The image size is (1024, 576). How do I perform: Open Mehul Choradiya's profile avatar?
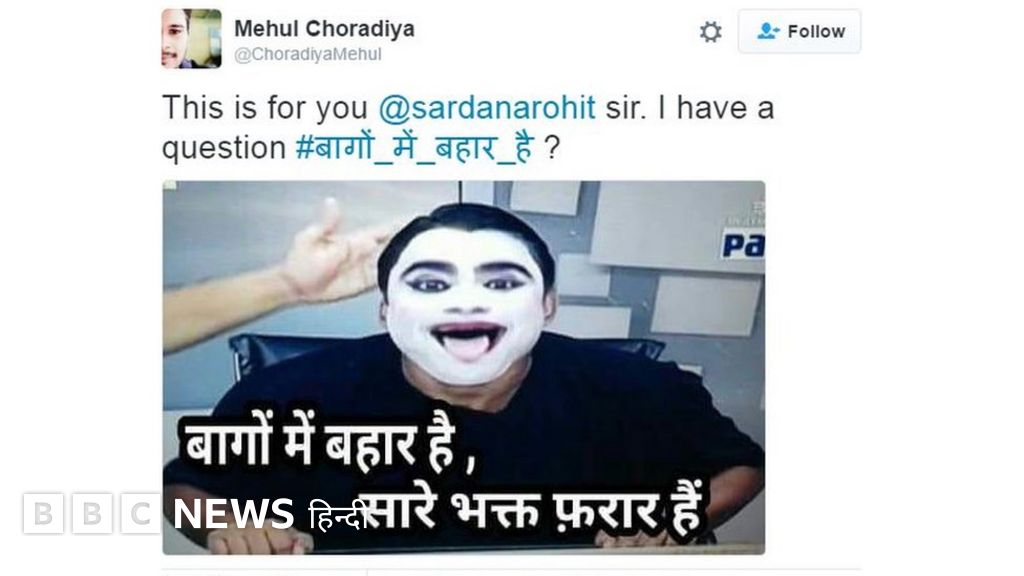[x=191, y=39]
